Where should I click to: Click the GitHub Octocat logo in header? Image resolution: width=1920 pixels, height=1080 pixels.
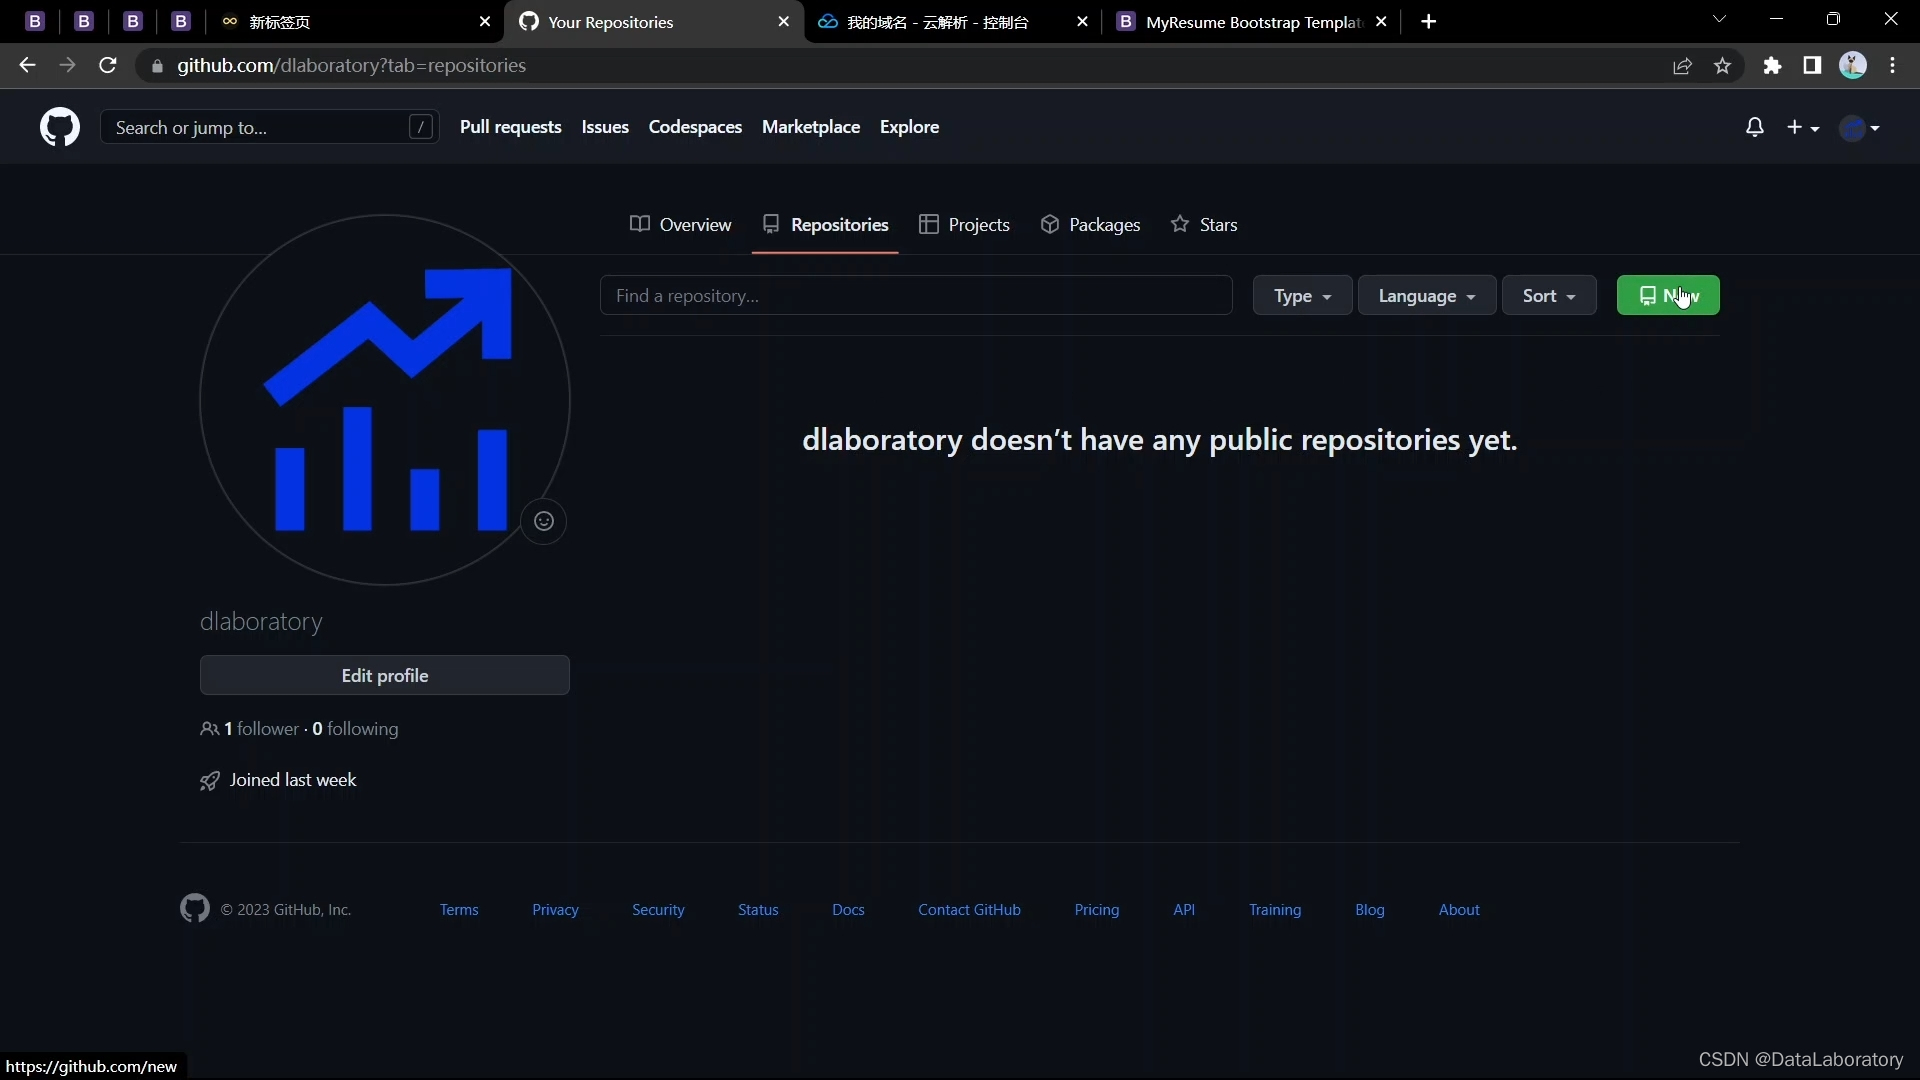tap(60, 127)
